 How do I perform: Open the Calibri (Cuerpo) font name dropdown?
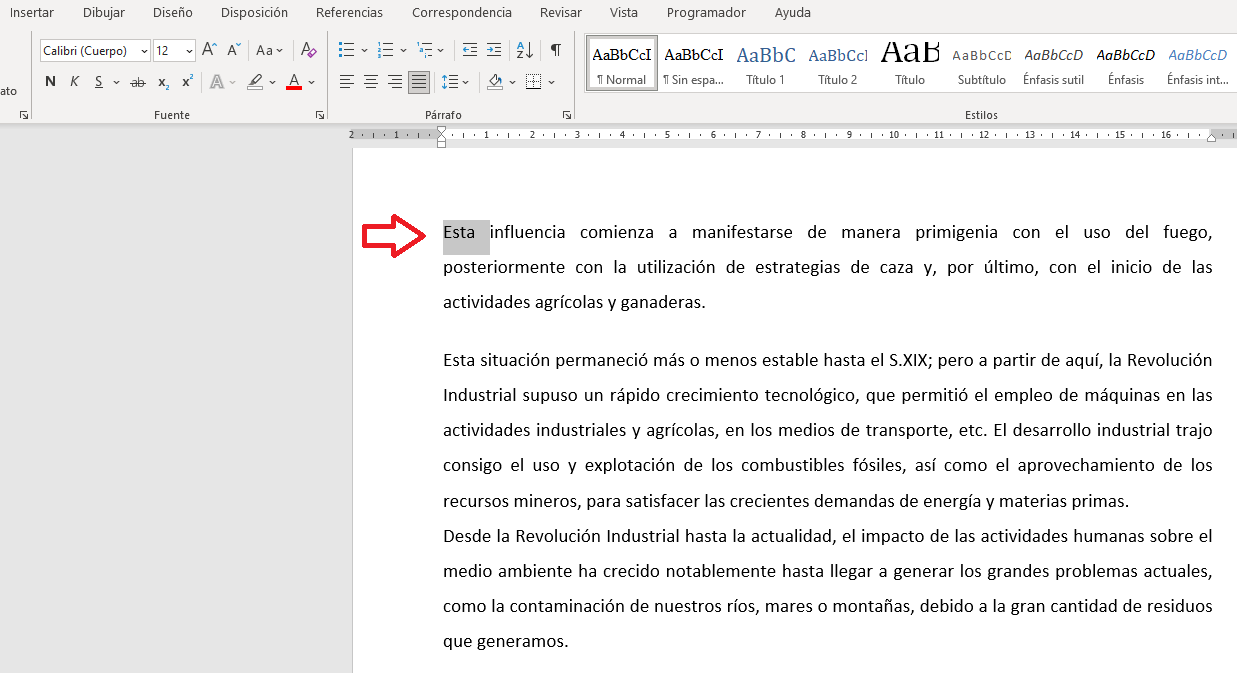coord(145,50)
